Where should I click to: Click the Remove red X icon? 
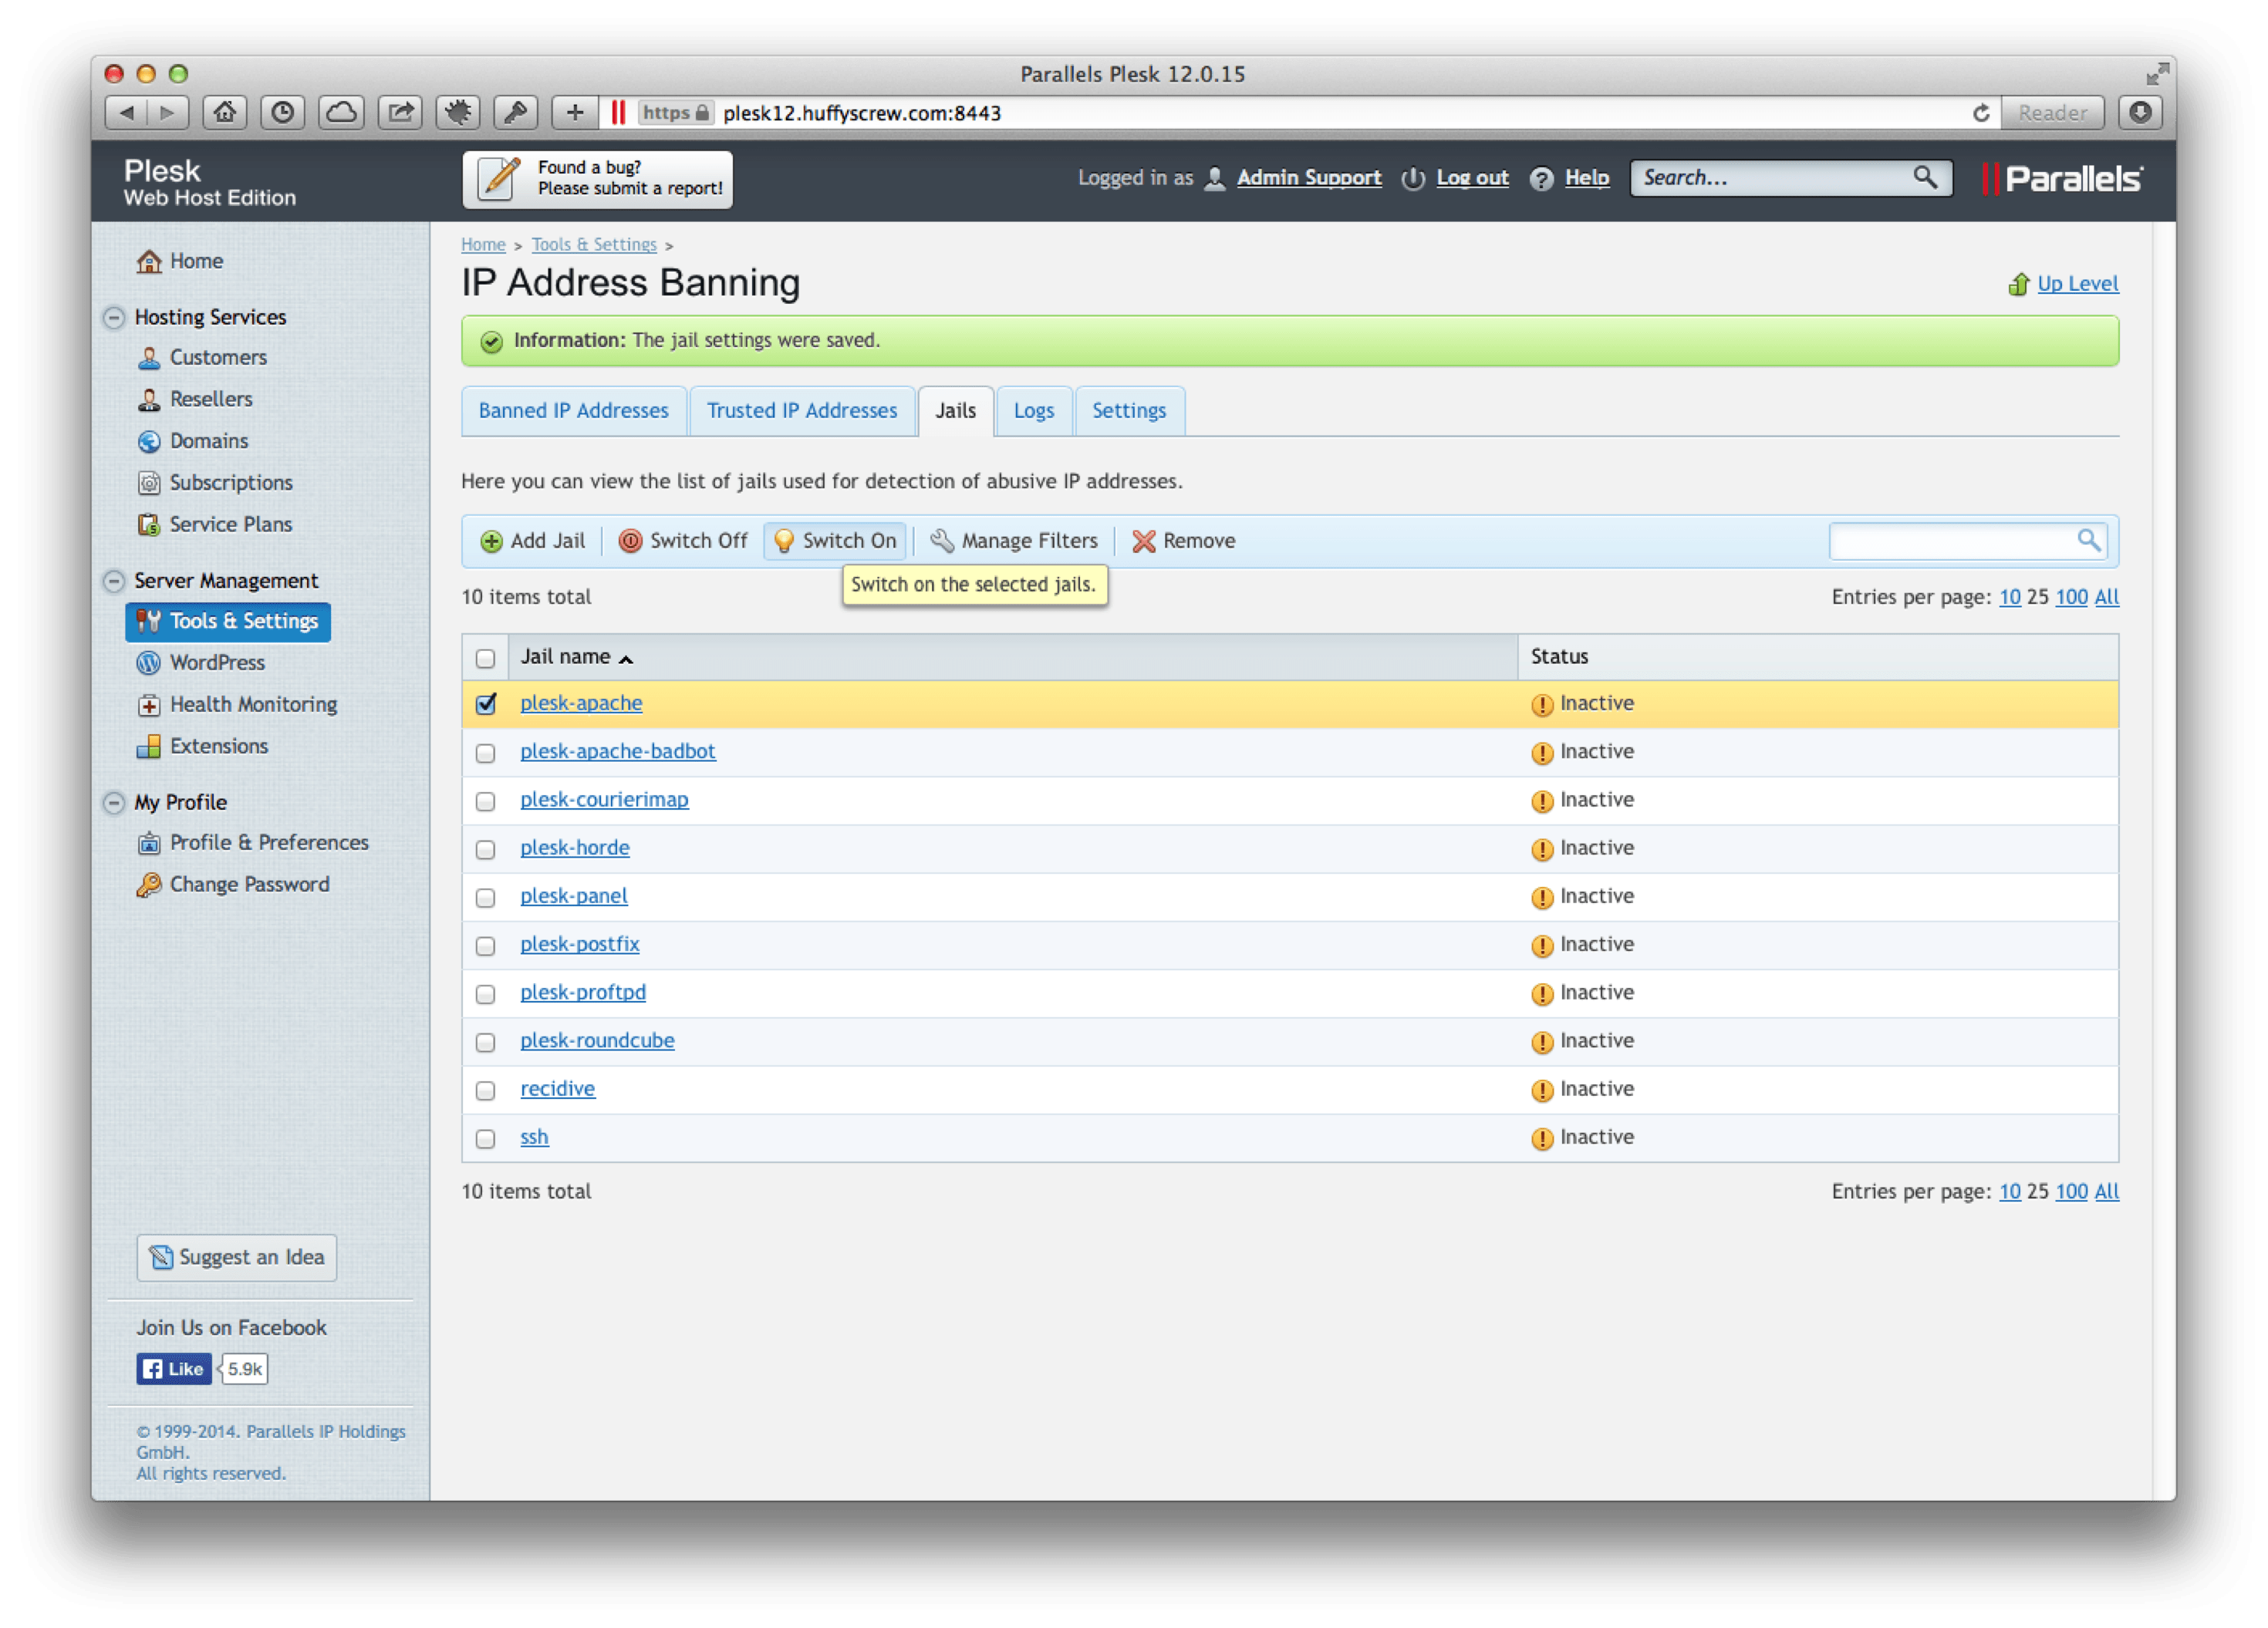point(1143,541)
